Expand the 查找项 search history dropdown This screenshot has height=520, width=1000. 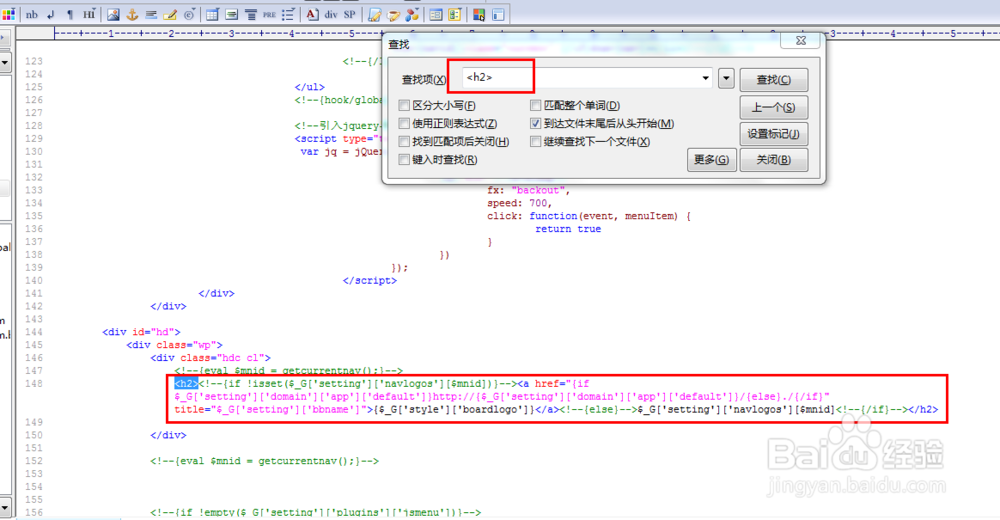tap(705, 78)
